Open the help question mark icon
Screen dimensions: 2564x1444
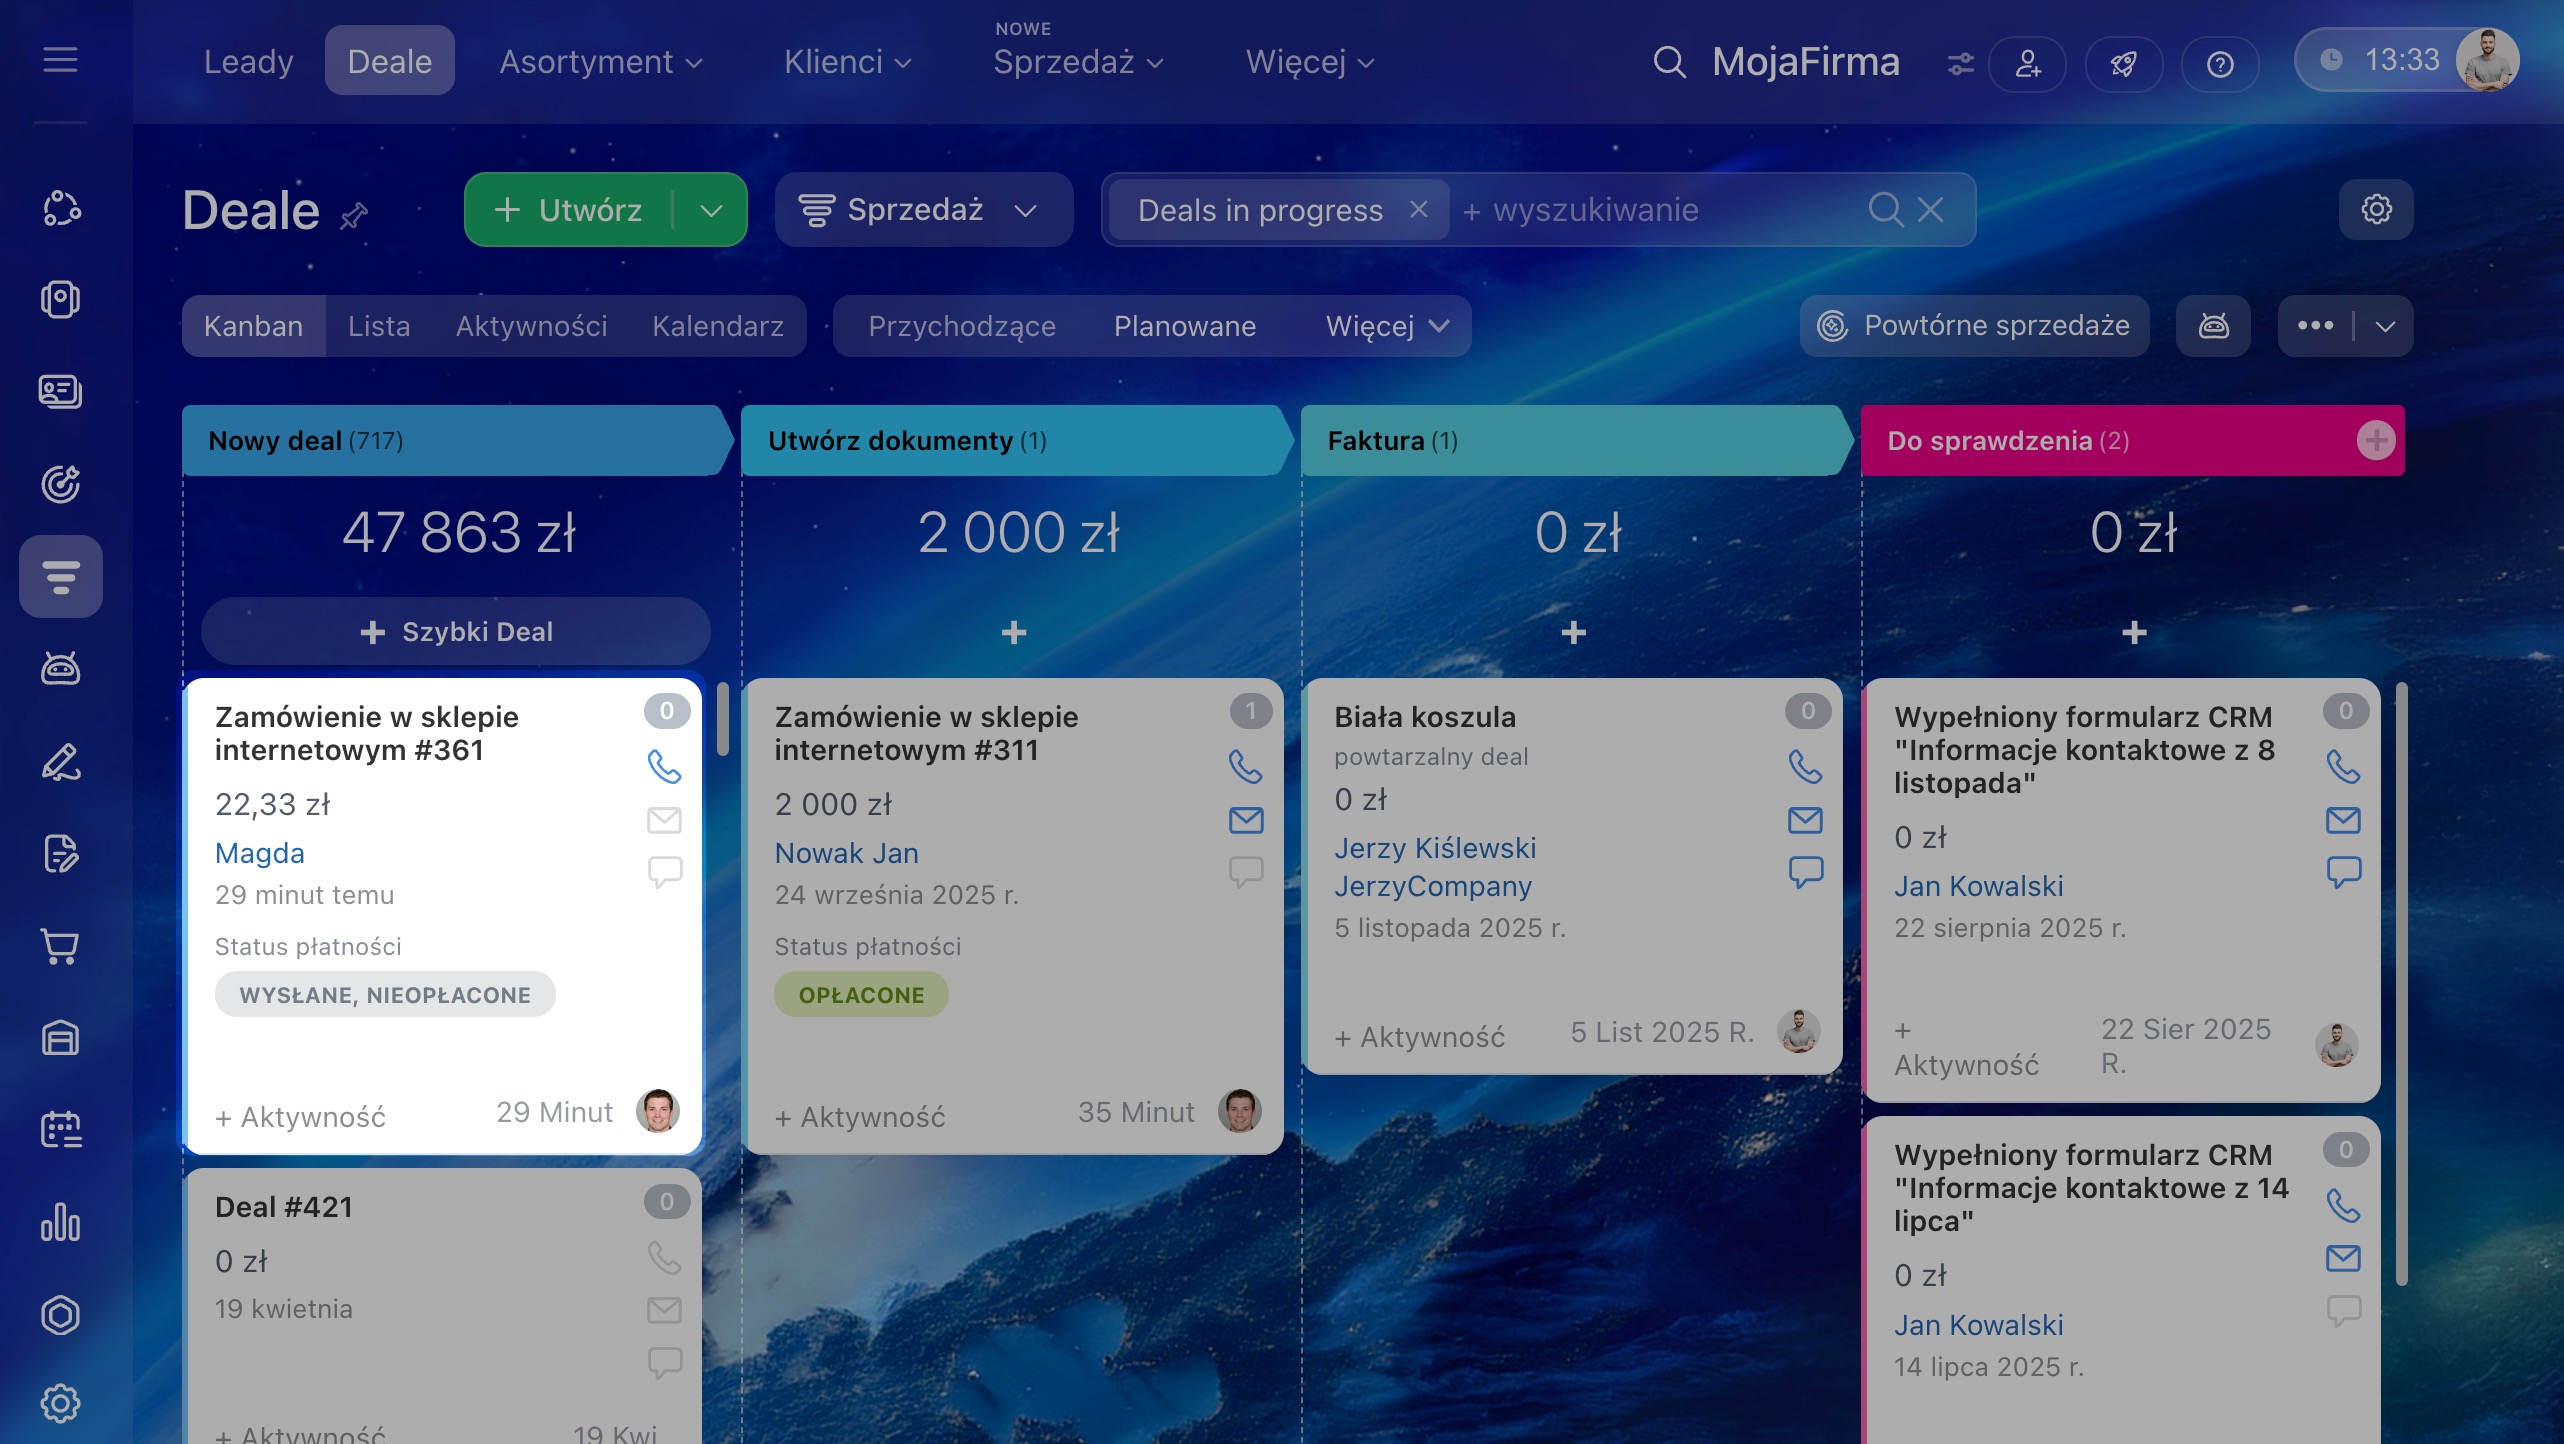[x=2219, y=64]
